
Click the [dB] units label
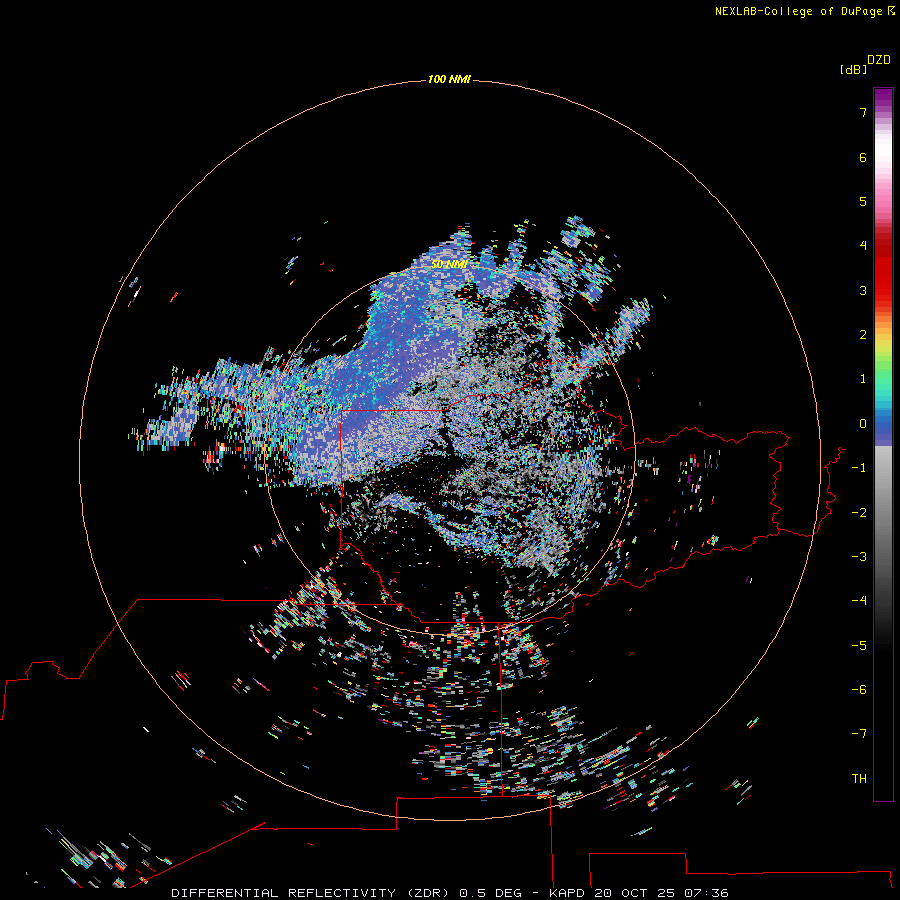coord(853,70)
